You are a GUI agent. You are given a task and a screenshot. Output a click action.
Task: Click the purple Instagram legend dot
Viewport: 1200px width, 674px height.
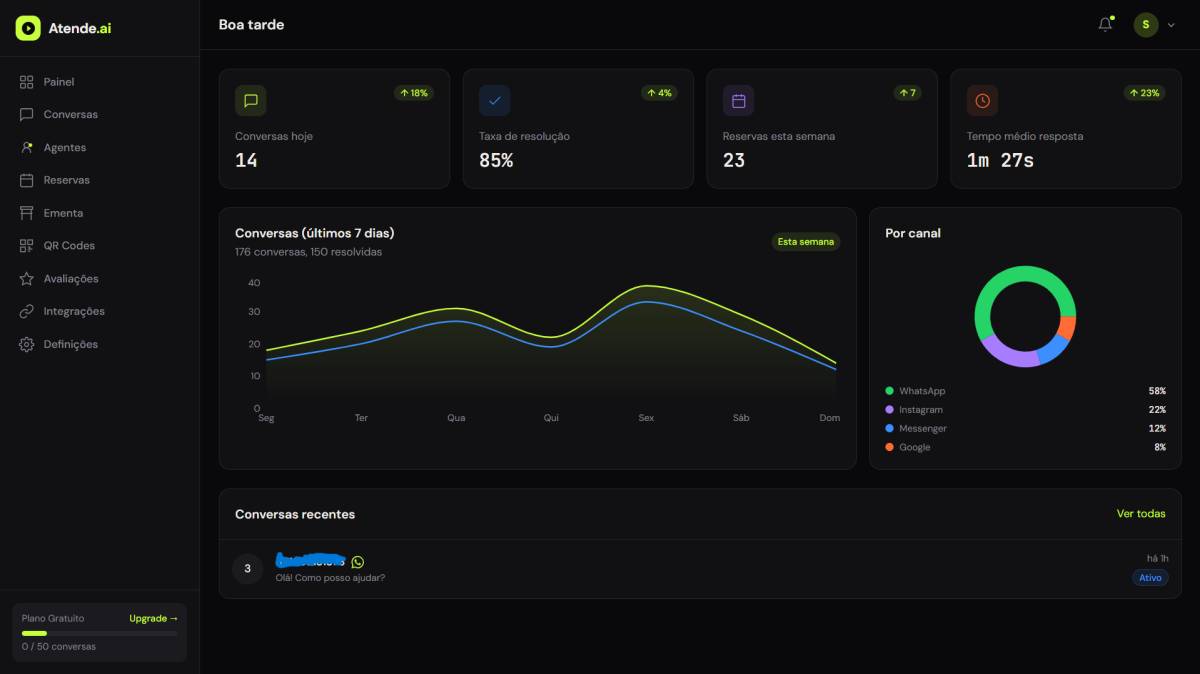point(890,410)
